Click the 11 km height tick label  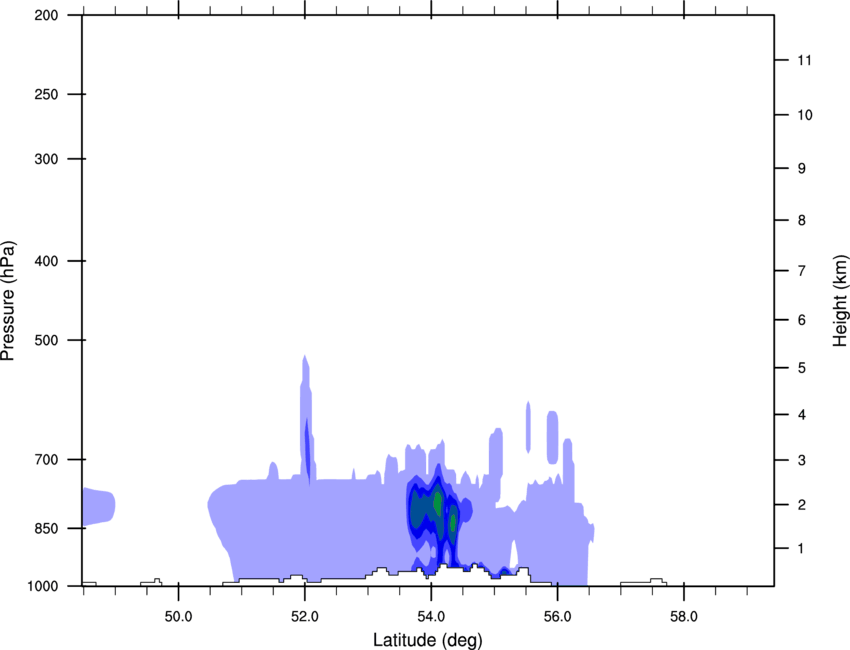pos(805,61)
